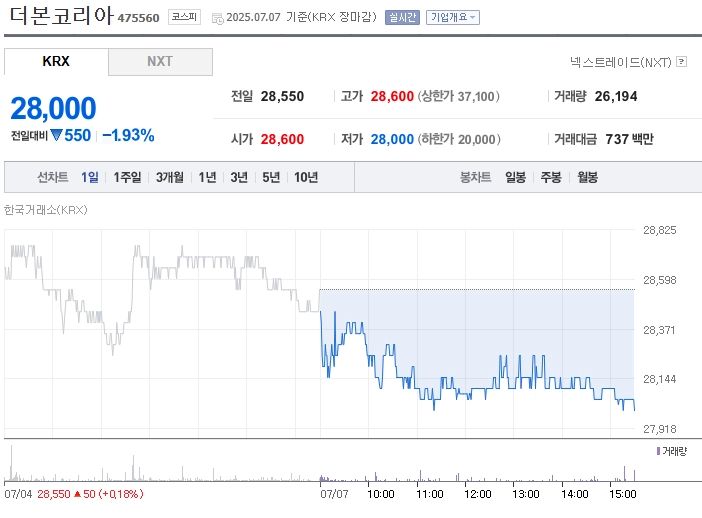
Task: Click the 하한가 20,000 text
Action: (459, 139)
